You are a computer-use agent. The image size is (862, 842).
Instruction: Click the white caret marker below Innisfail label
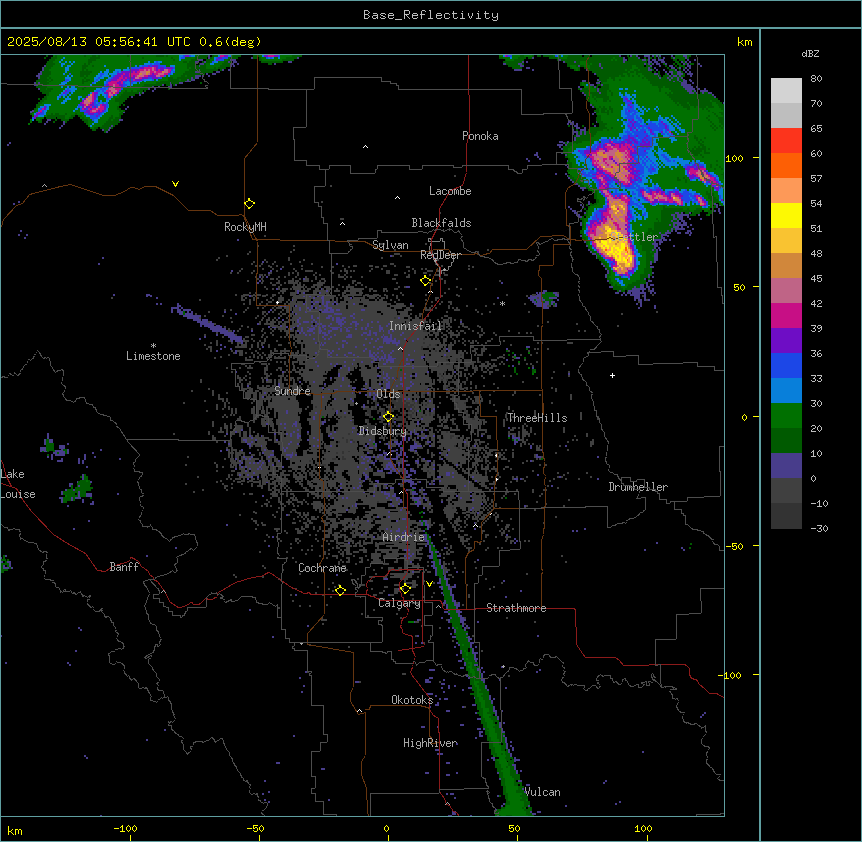pyautogui.click(x=400, y=348)
